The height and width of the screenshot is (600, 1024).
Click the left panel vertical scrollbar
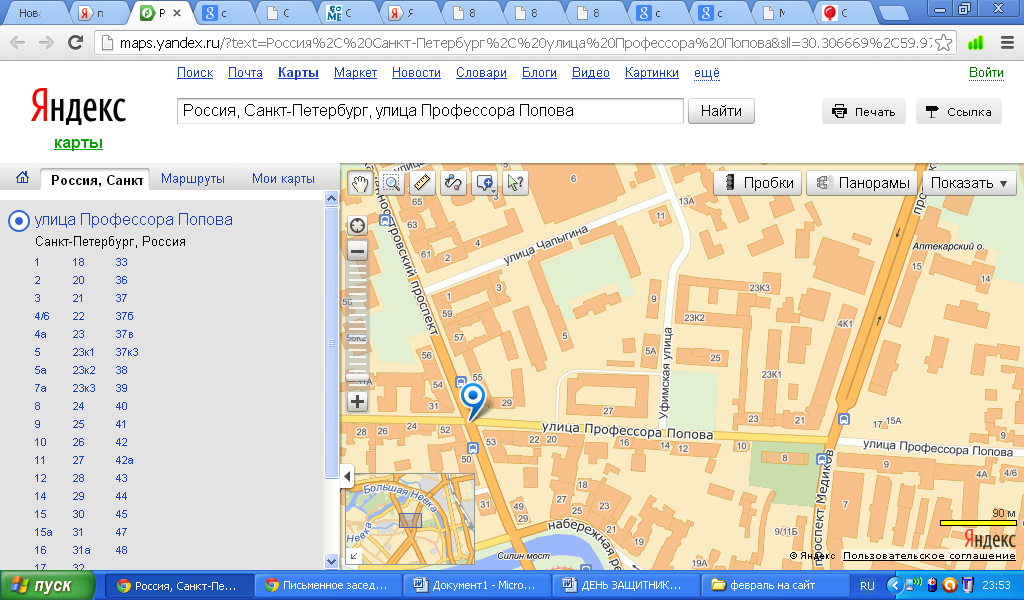click(x=331, y=380)
